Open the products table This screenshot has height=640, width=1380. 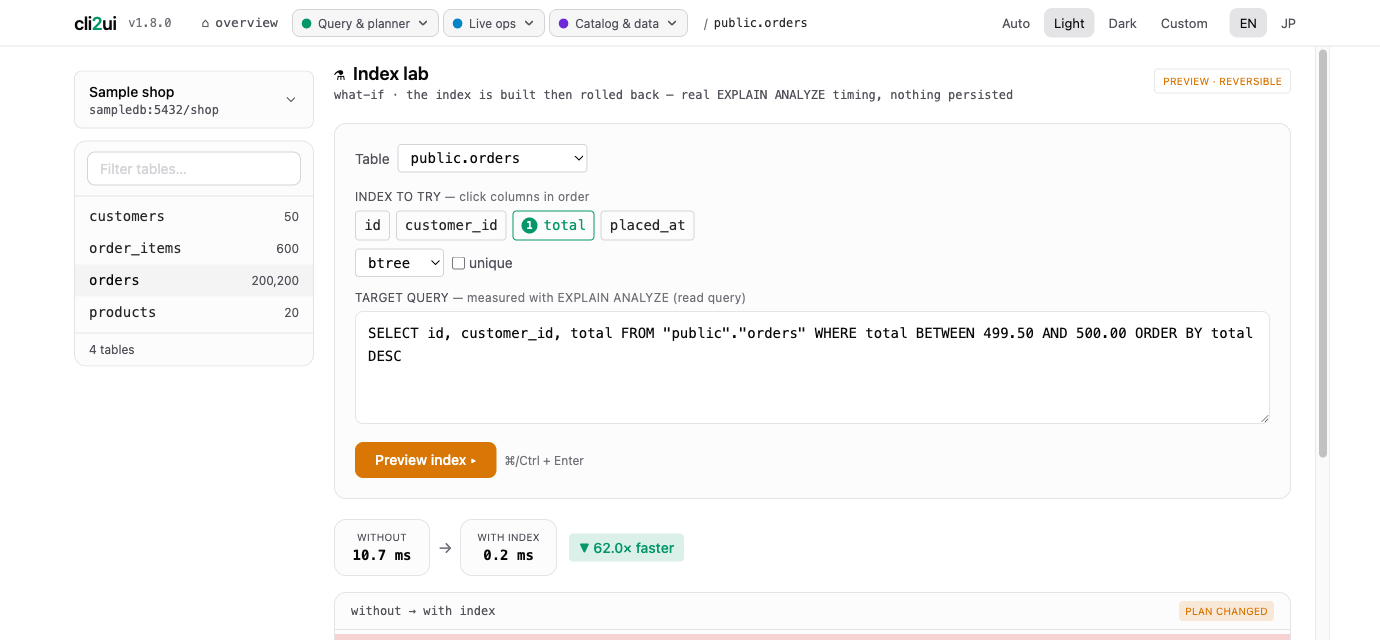click(x=194, y=312)
